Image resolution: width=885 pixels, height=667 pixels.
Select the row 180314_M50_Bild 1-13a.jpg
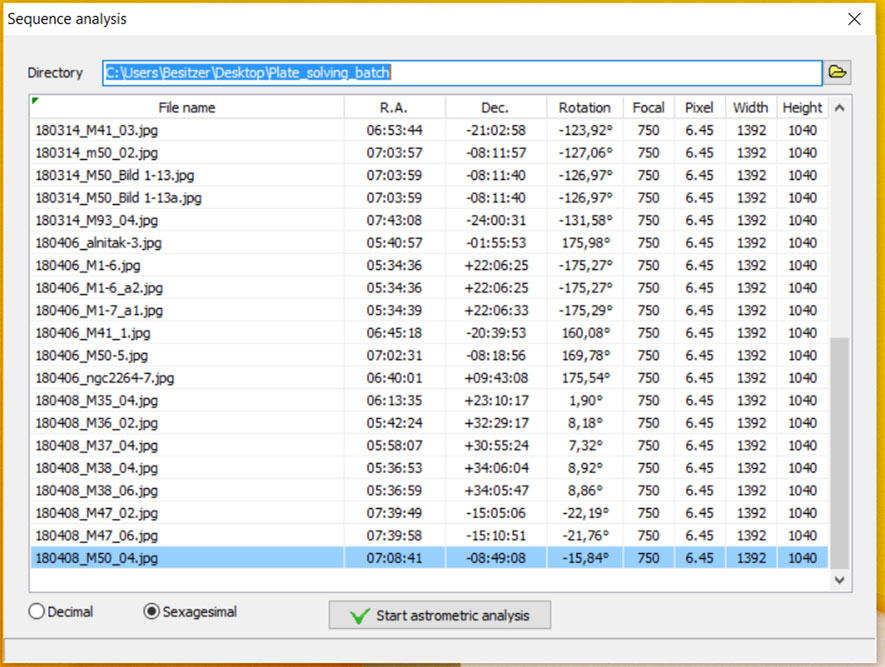tap(429, 198)
